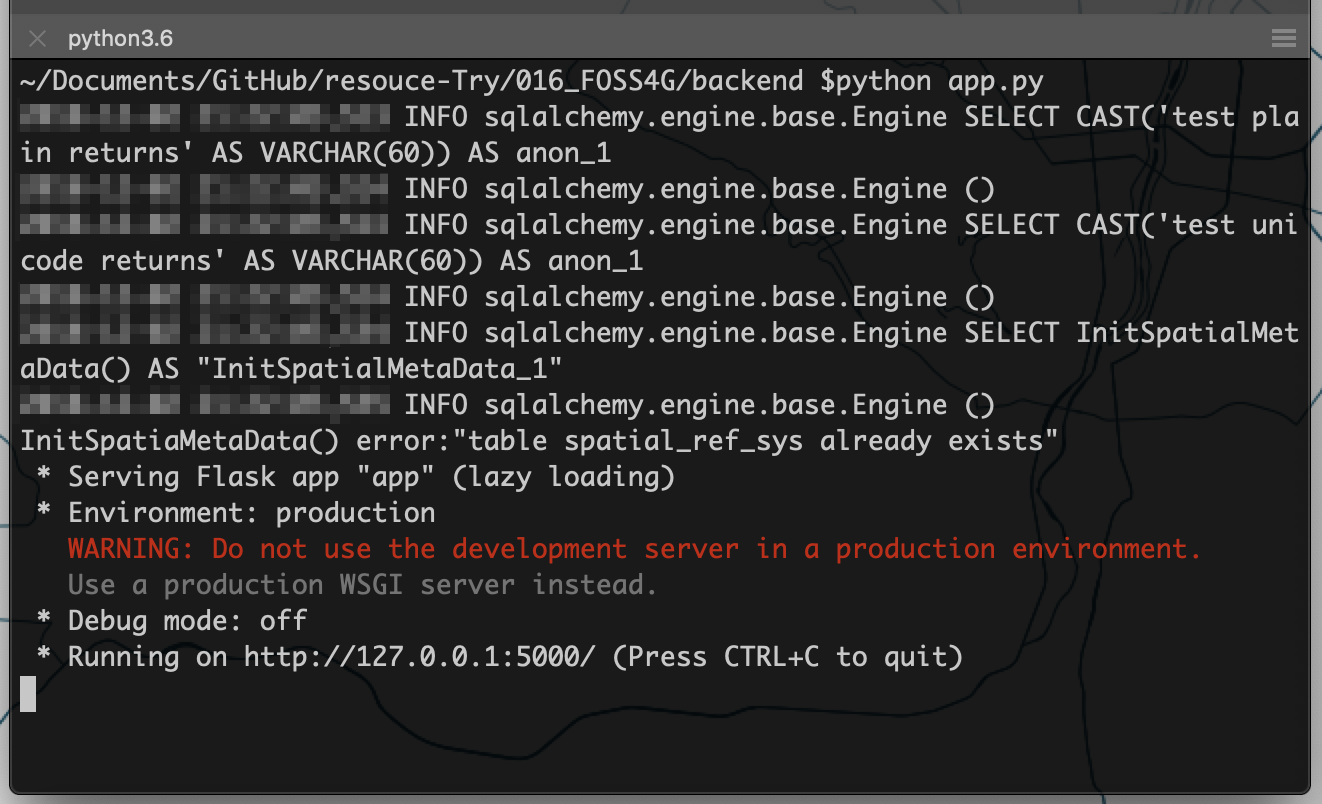Click 'Use a production WSGI server instead.' text

(363, 585)
